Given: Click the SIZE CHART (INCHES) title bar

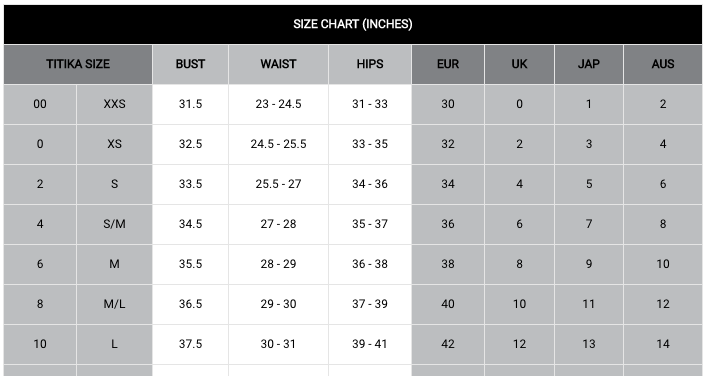Looking at the screenshot, I should (353, 24).
